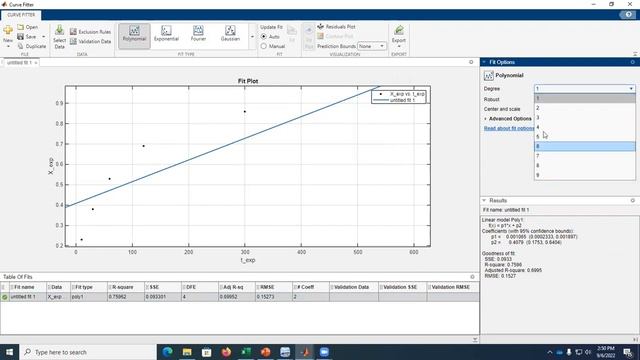The width and height of the screenshot is (640, 360).
Task: Select degree 6 in dropdown list
Action: 584,146
